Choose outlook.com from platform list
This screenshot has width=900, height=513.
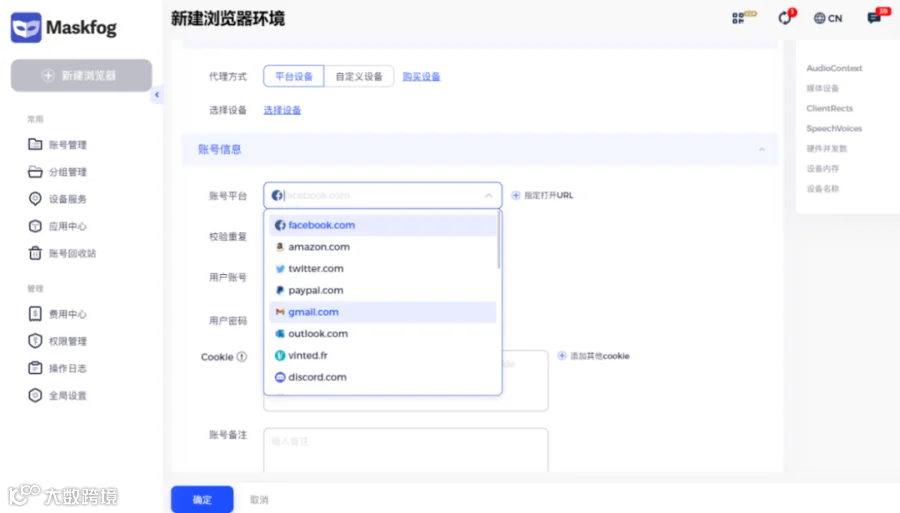coord(382,334)
